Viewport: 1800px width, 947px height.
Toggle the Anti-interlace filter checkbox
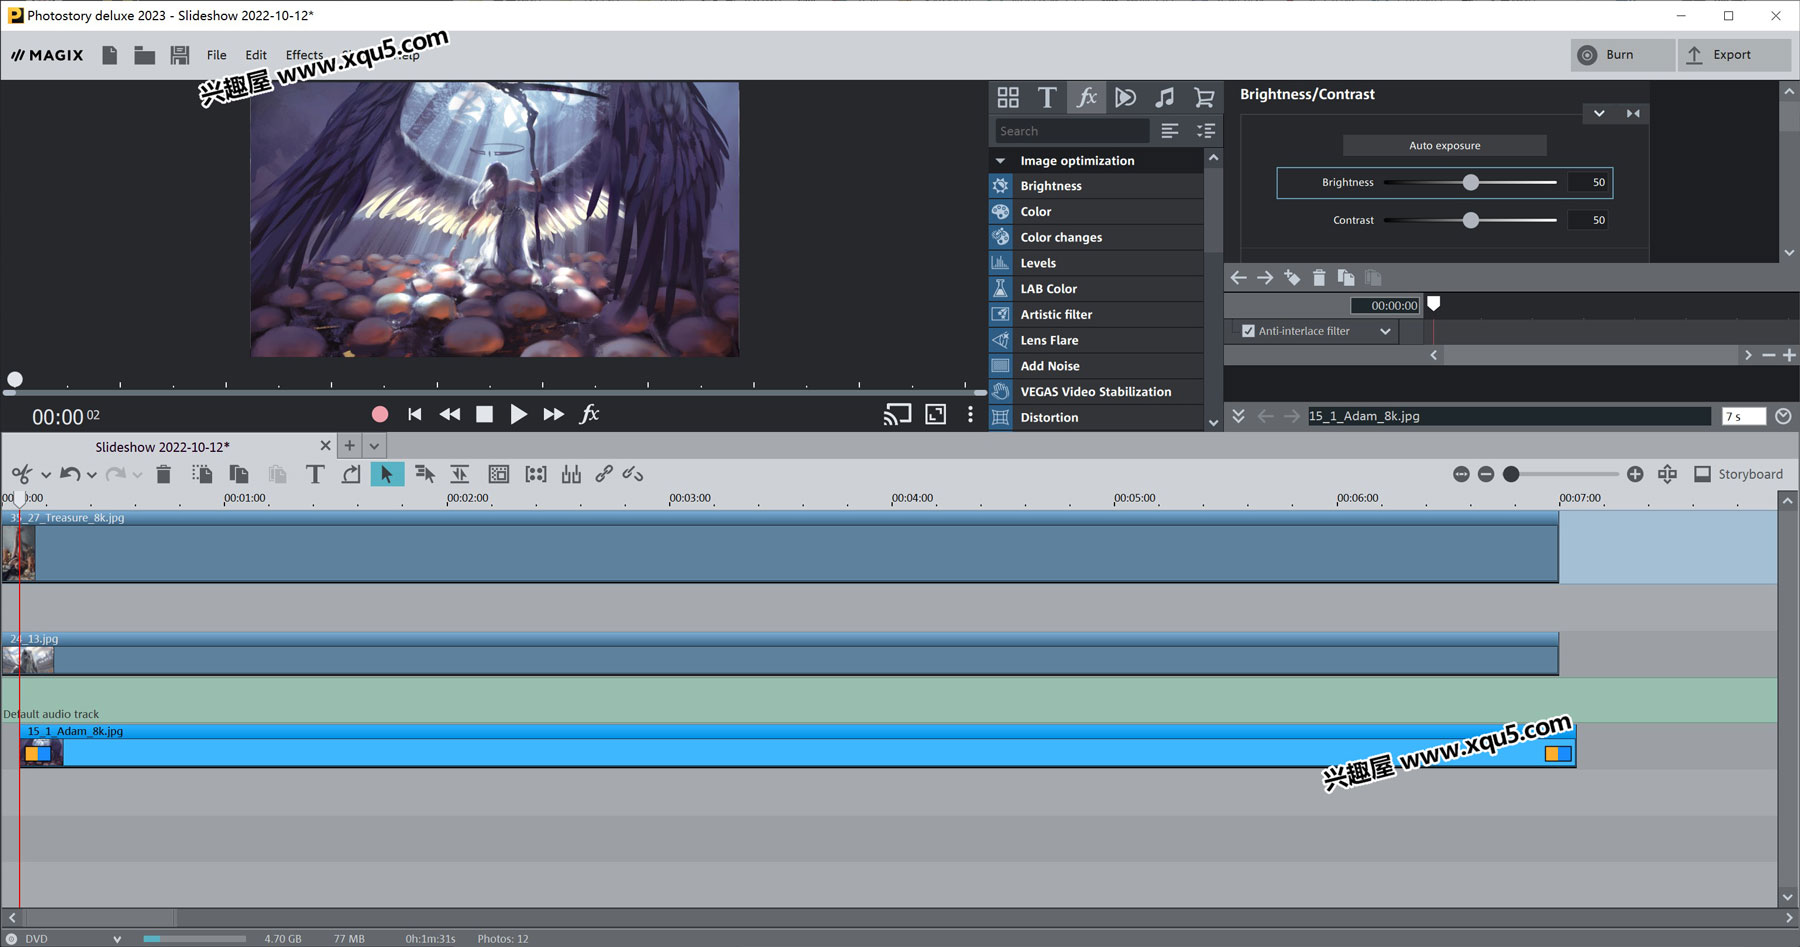1248,331
